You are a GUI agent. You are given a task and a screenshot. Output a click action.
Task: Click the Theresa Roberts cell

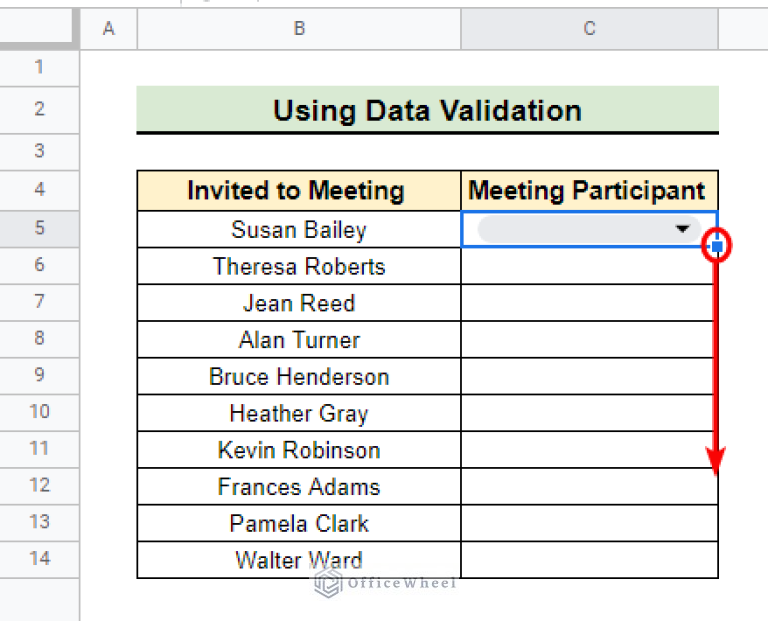pyautogui.click(x=299, y=266)
